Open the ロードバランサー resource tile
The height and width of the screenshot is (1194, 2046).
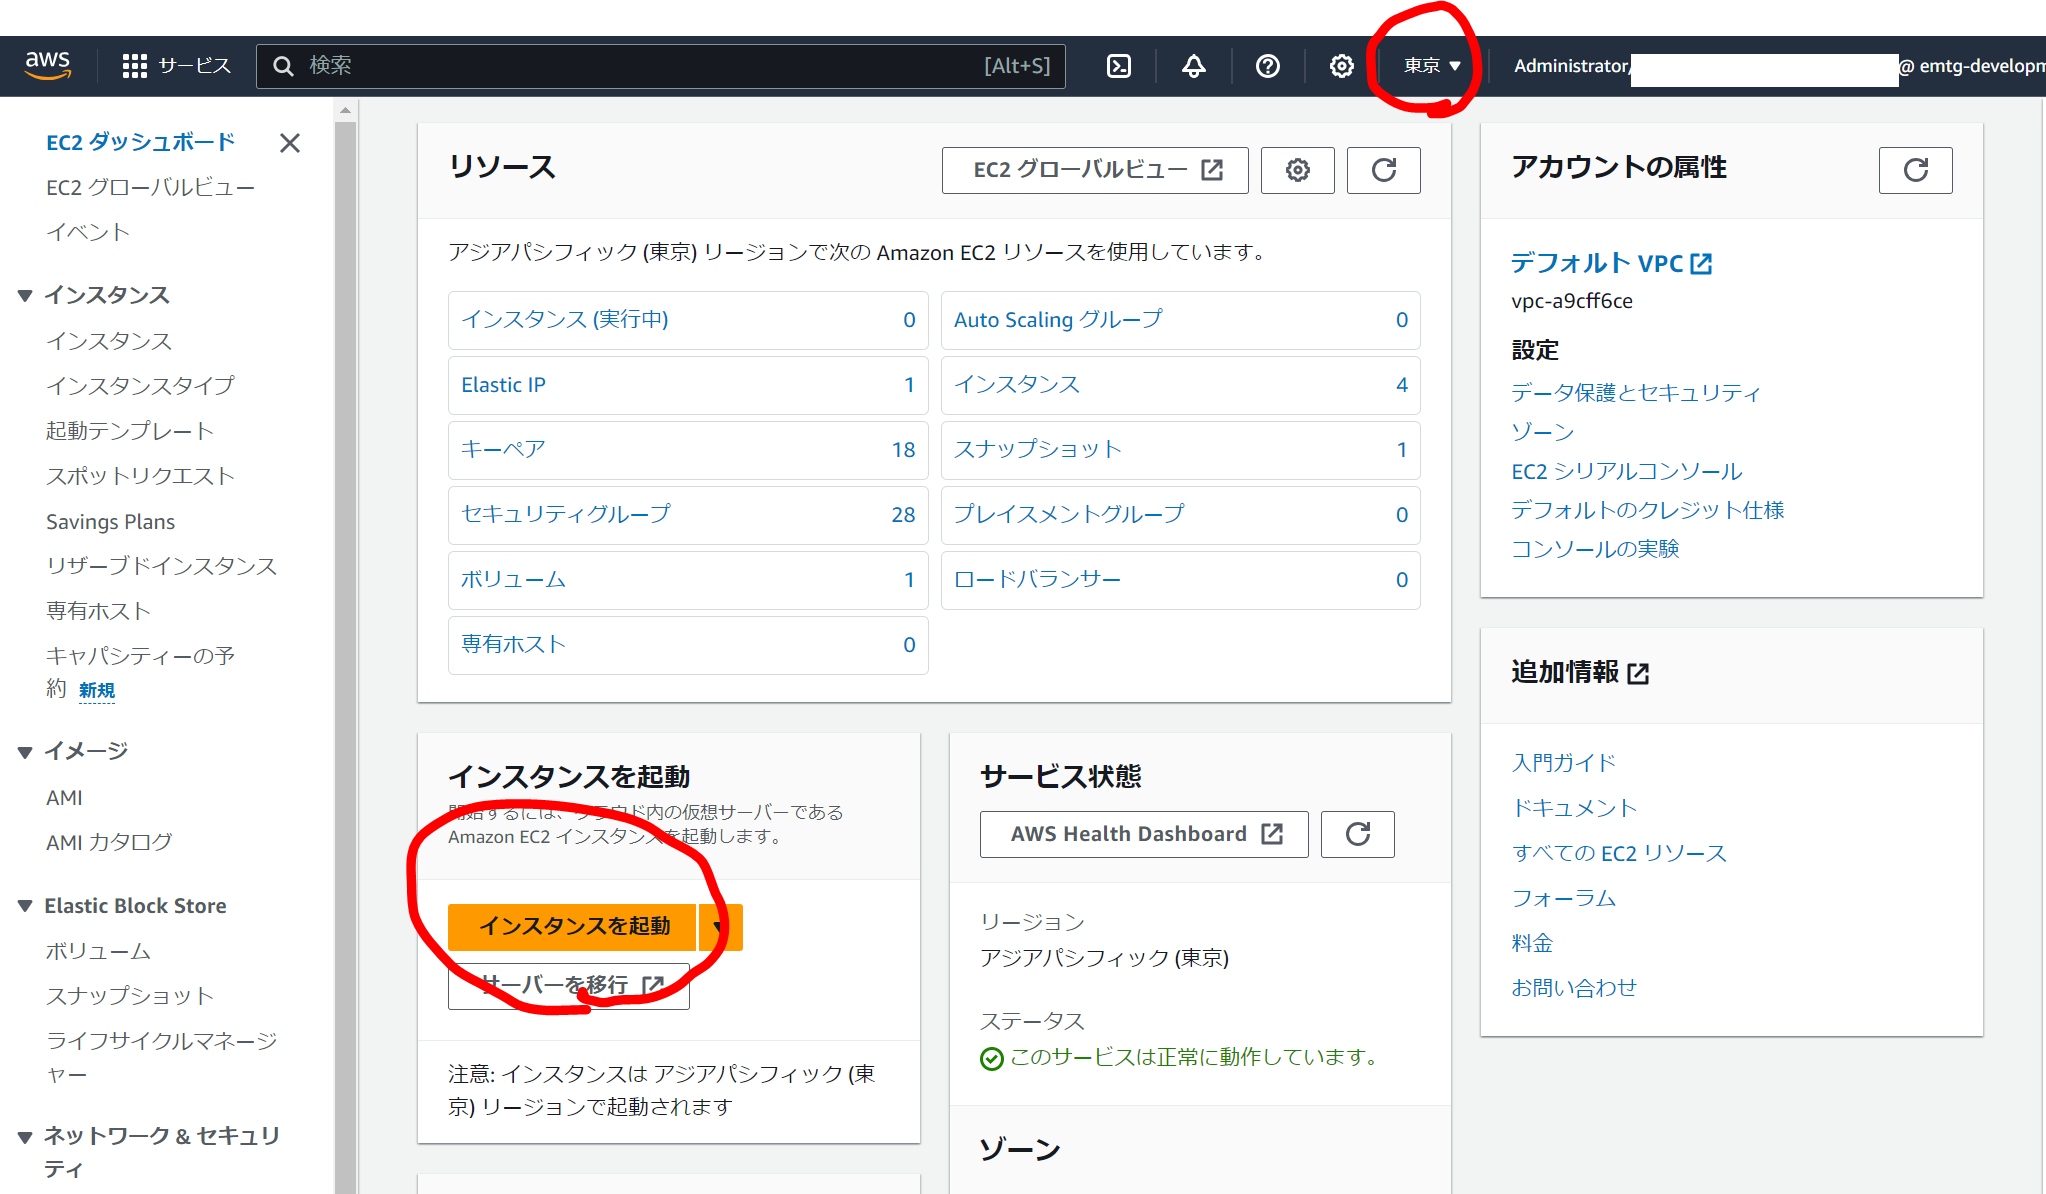(x=1181, y=580)
